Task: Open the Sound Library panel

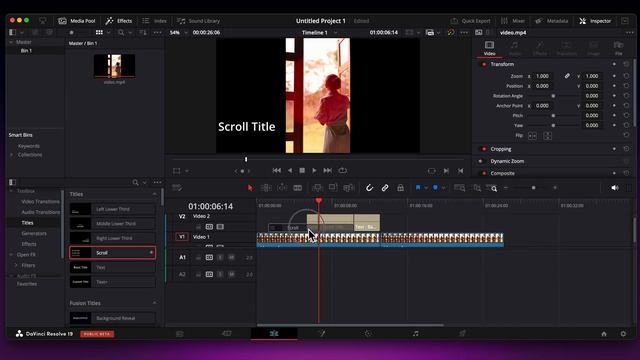Action: click(x=199, y=21)
